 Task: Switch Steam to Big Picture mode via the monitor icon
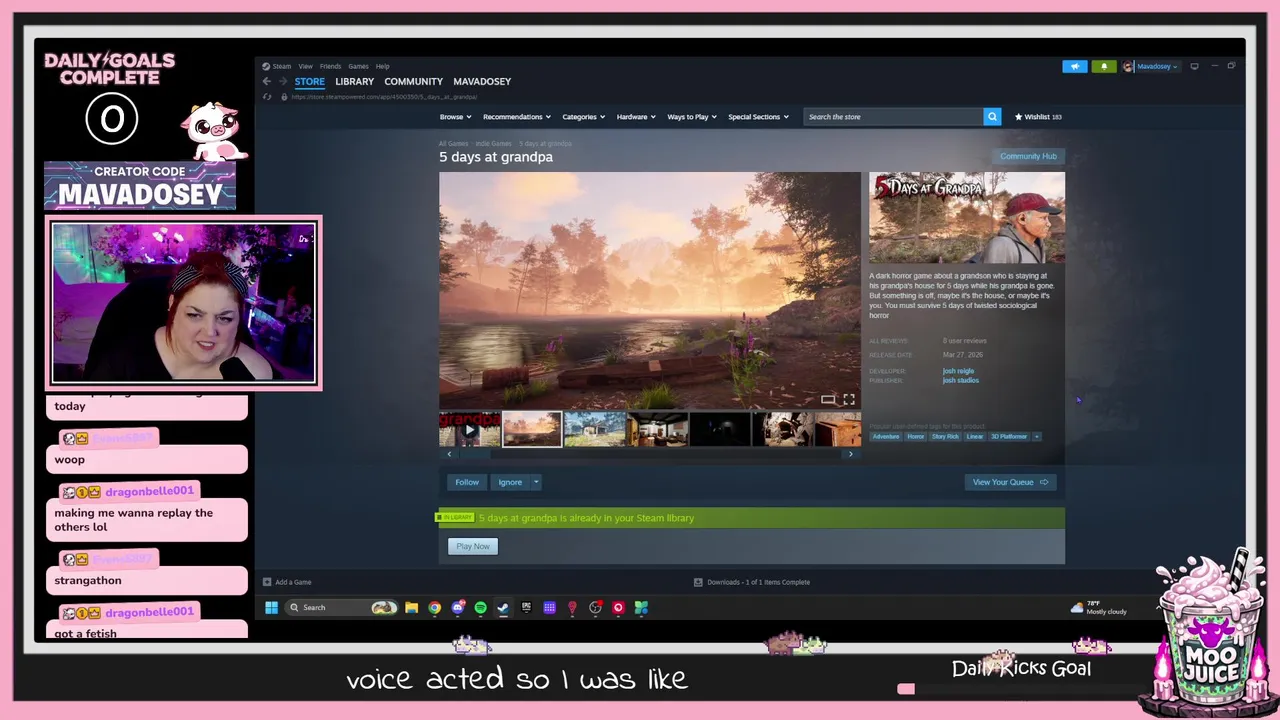1194,66
